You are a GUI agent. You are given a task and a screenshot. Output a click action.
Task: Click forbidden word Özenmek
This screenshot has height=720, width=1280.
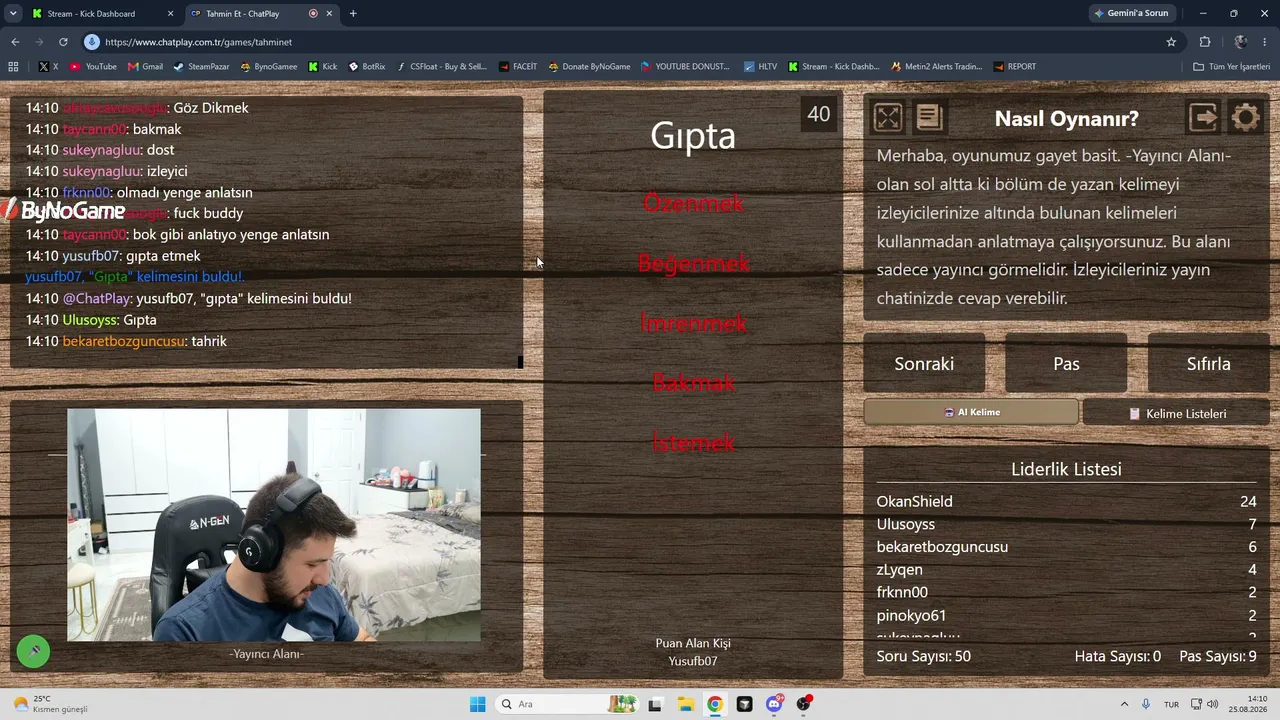coord(693,203)
